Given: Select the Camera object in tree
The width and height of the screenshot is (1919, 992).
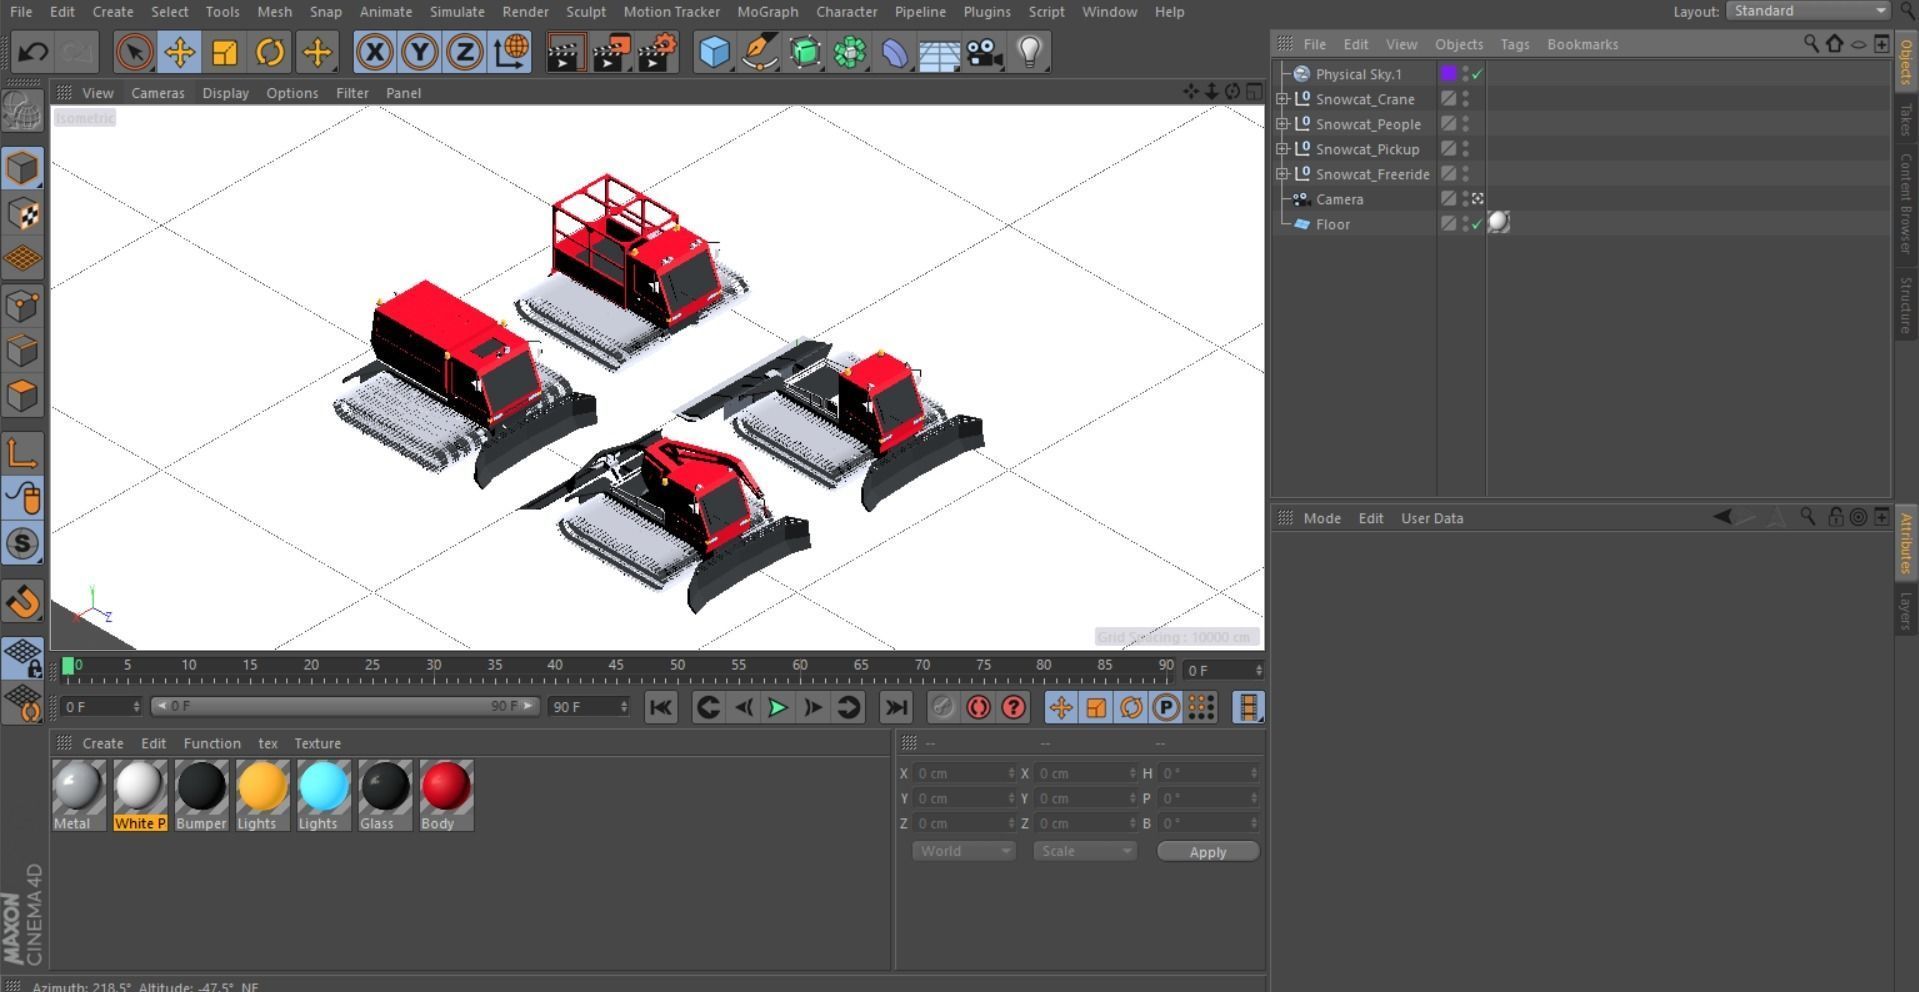Looking at the screenshot, I should point(1339,199).
